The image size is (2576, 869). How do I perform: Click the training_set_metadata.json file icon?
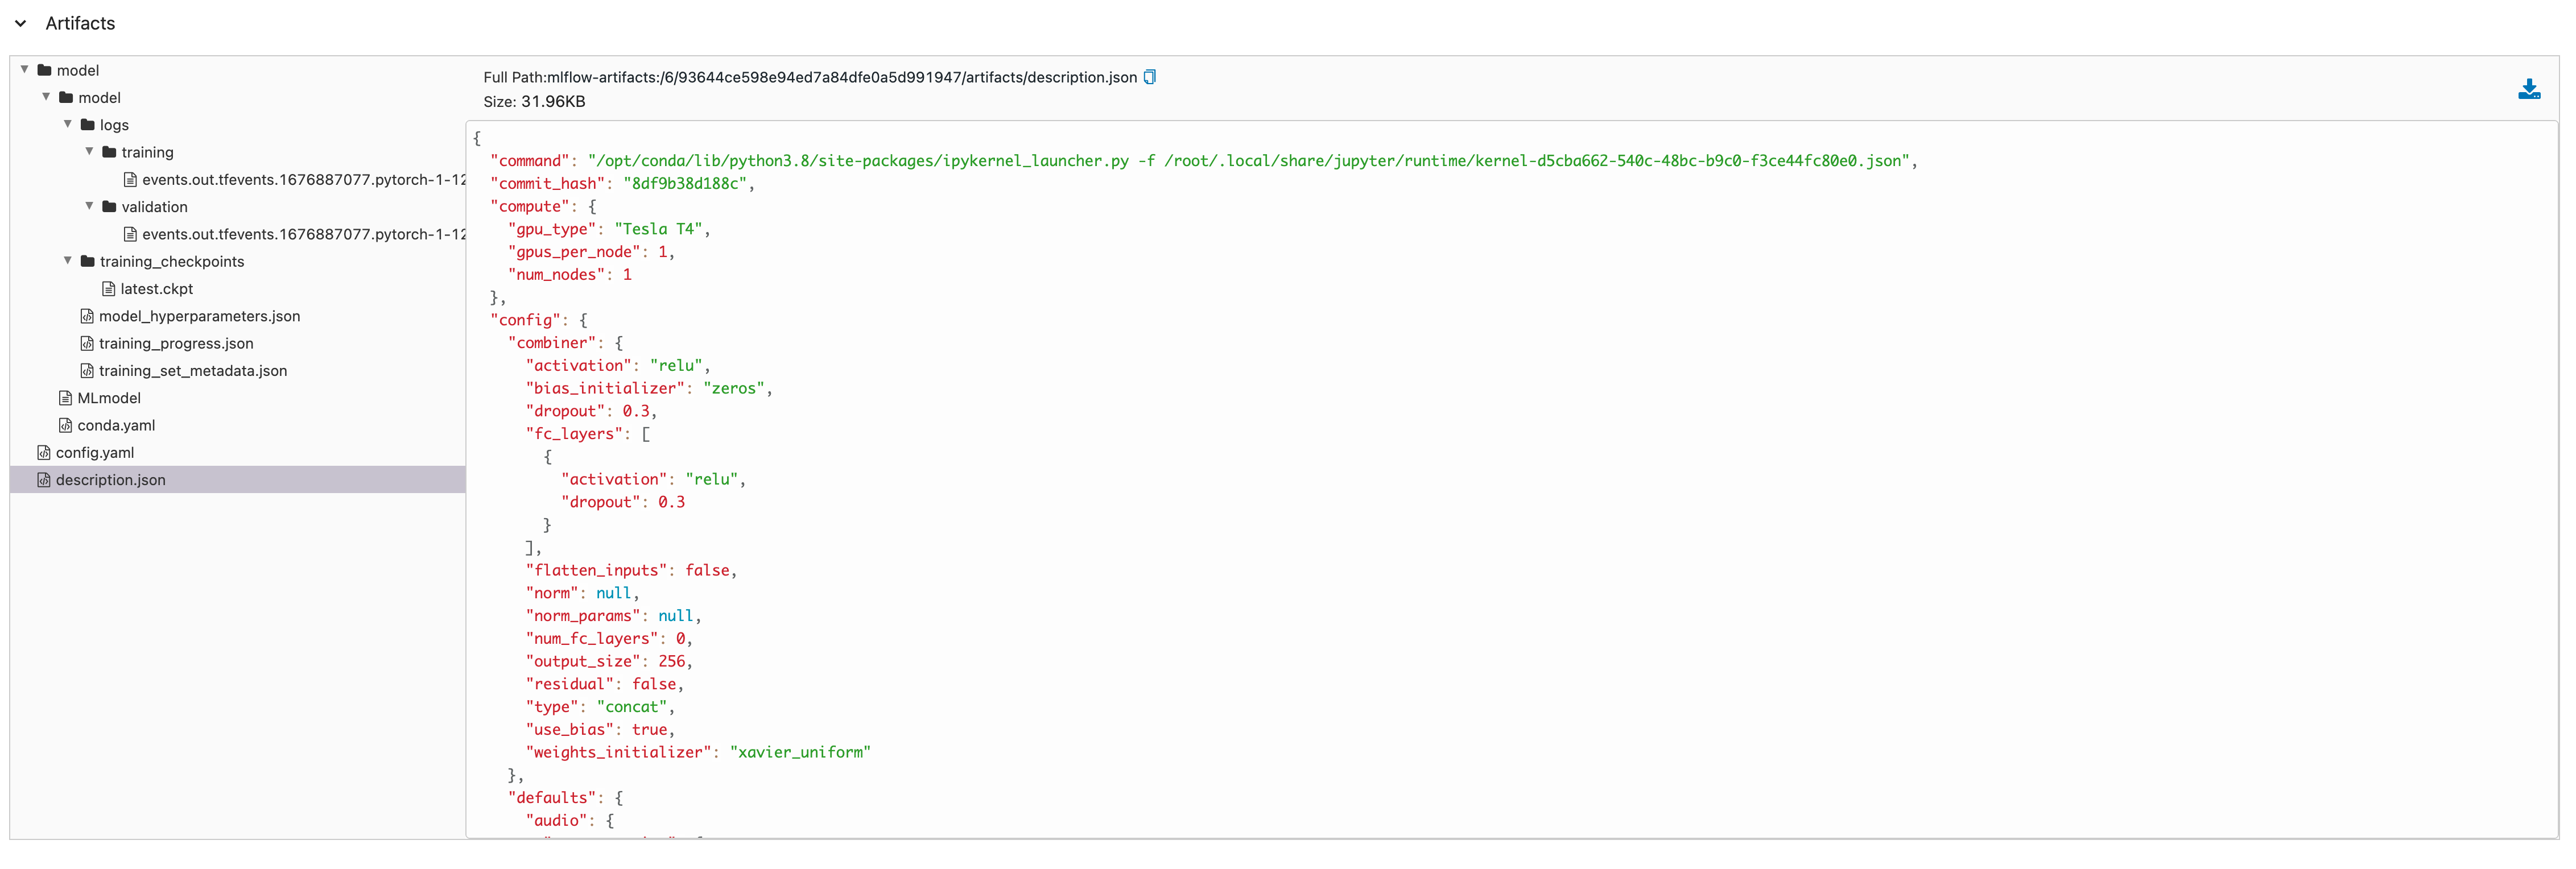[87, 370]
